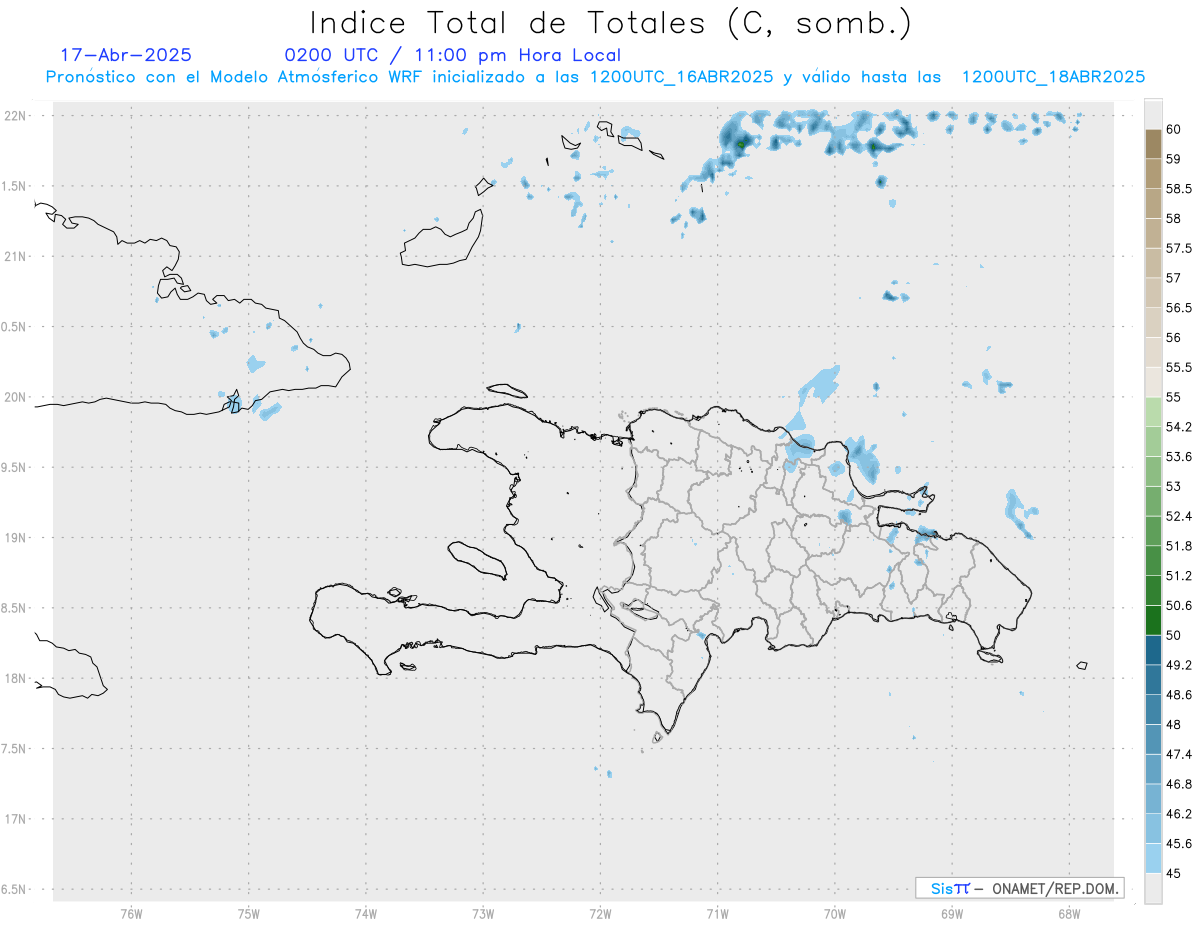Click the colorbar value '51.2'
1200x927 pixels.
click(x=1179, y=576)
